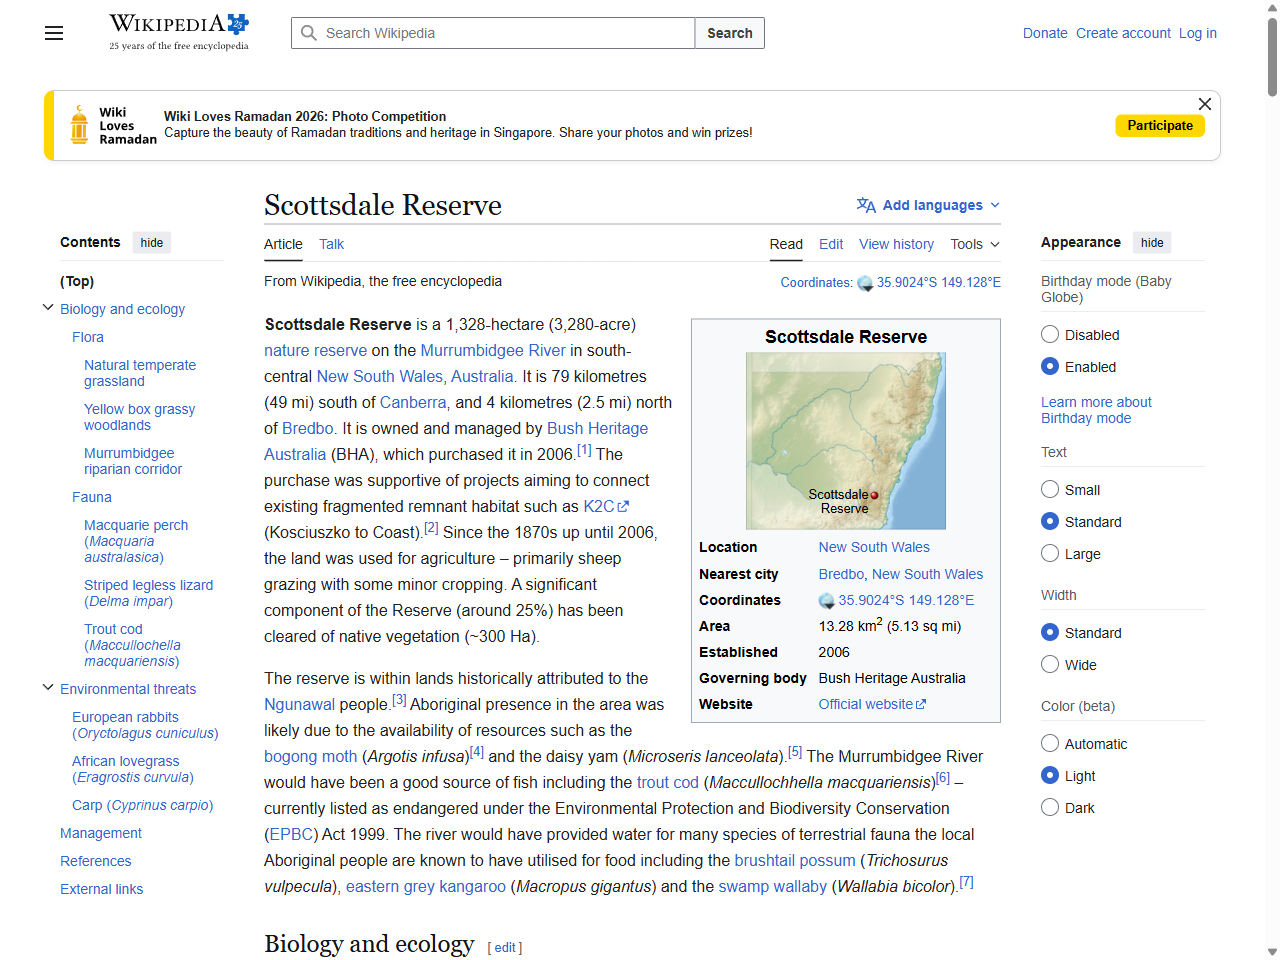
Task: Click the Log in link
Action: 1198,33
